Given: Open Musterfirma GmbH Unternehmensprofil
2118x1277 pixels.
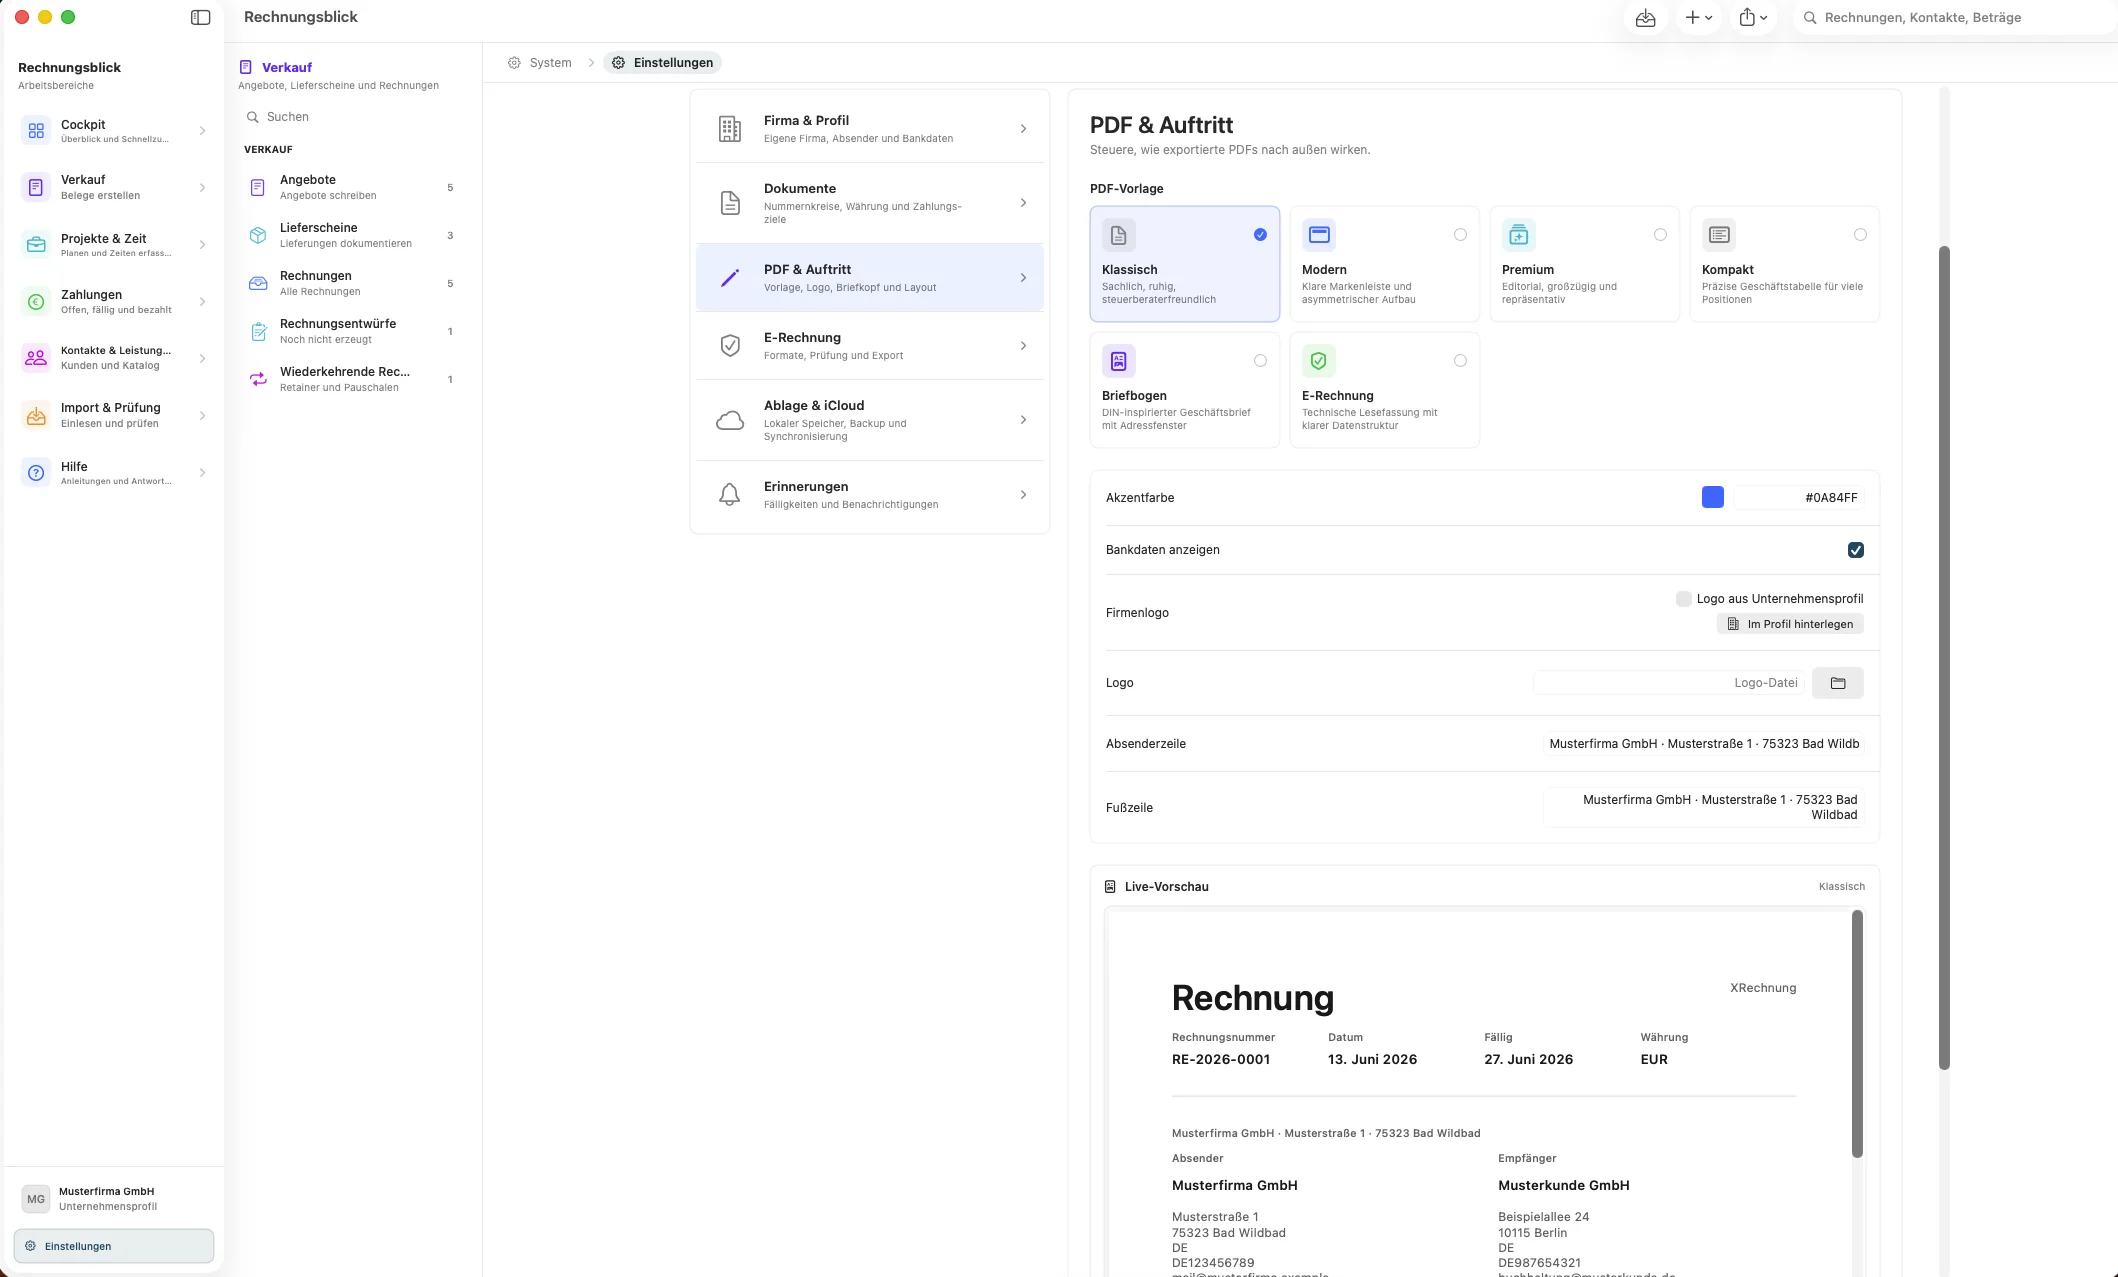Looking at the screenshot, I should click(113, 1198).
